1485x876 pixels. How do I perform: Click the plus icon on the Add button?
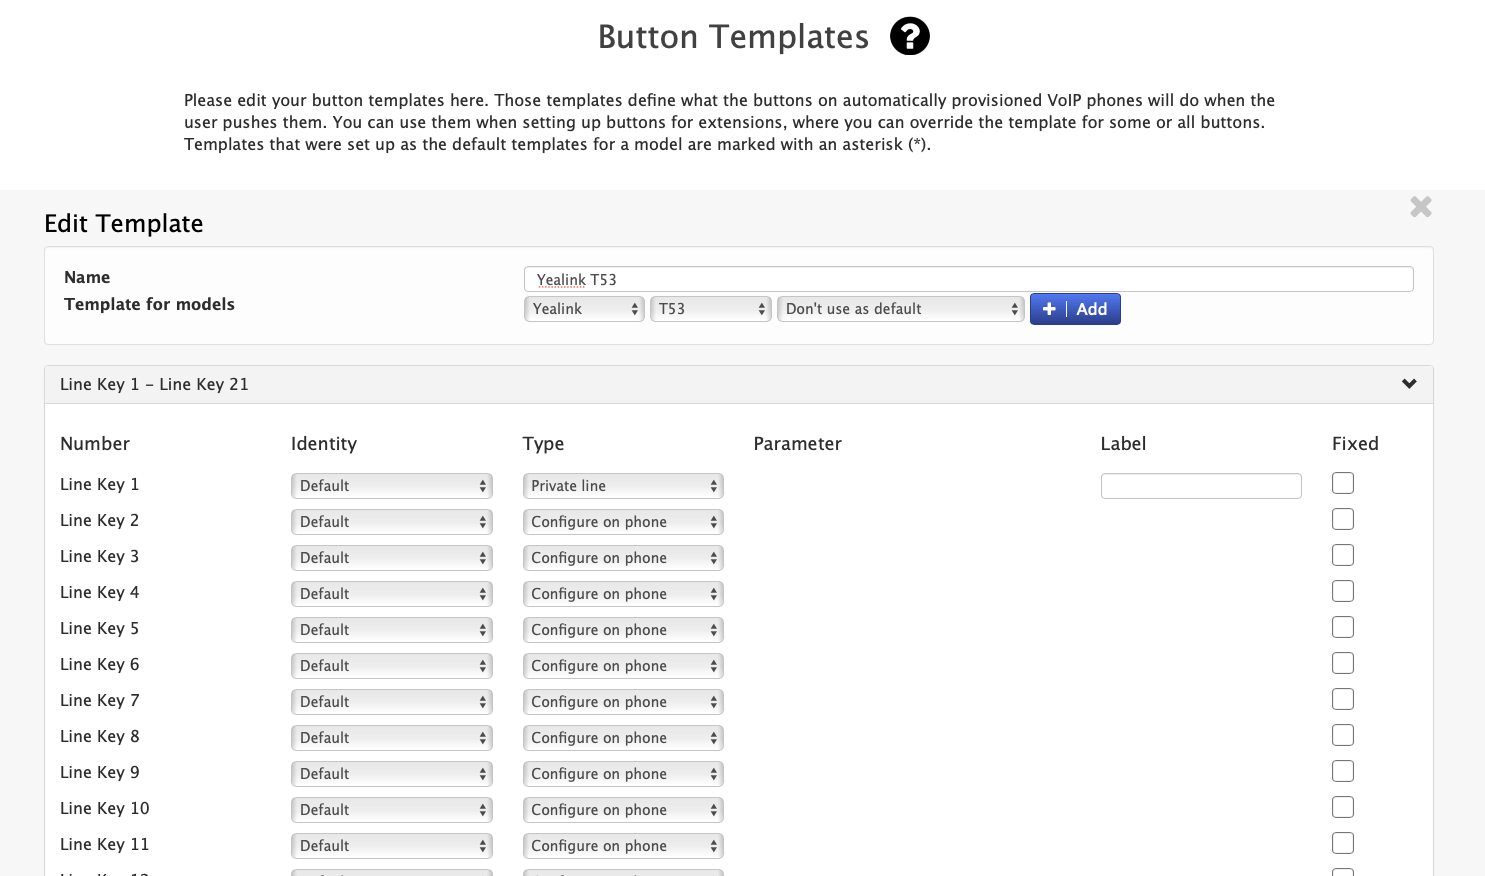(x=1048, y=309)
